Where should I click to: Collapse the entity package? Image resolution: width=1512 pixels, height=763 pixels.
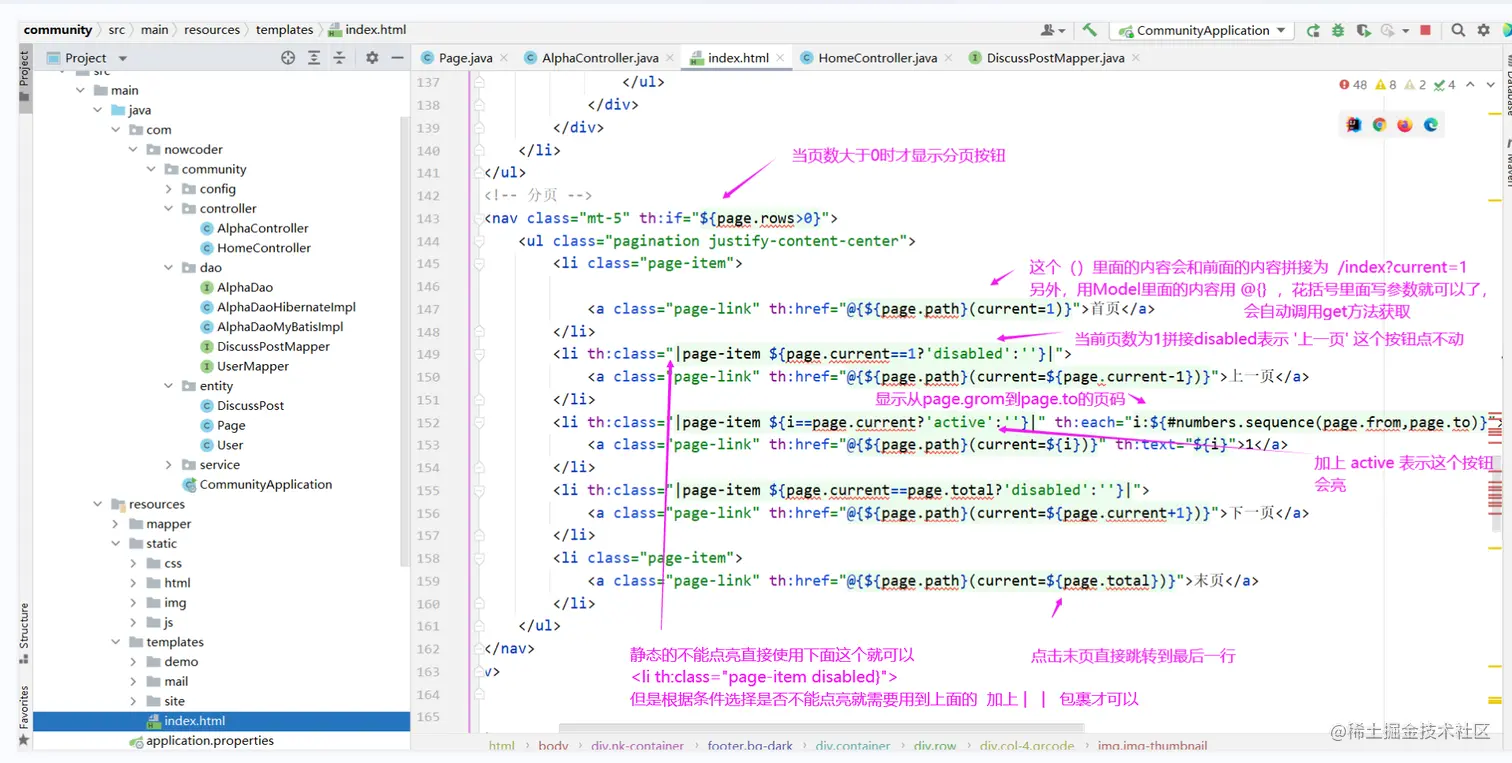[x=169, y=386]
